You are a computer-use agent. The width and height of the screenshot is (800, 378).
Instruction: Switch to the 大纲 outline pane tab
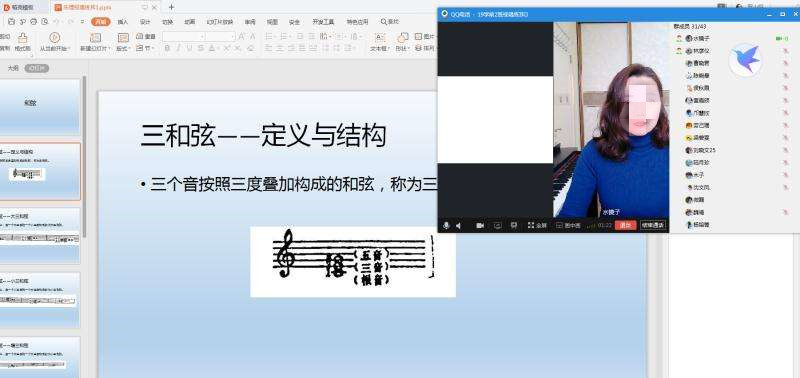pyautogui.click(x=13, y=68)
